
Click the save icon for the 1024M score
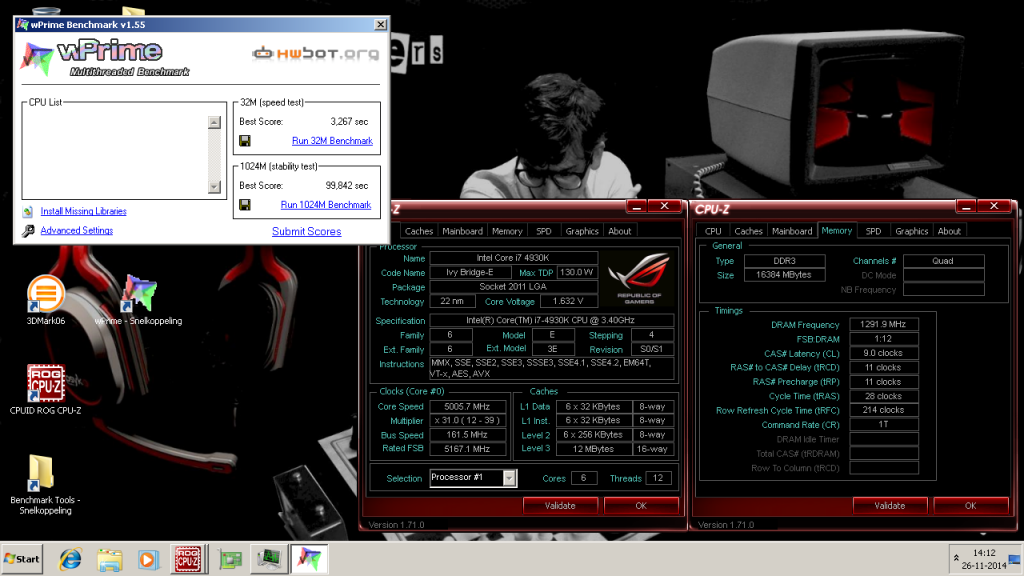pyautogui.click(x=245, y=205)
